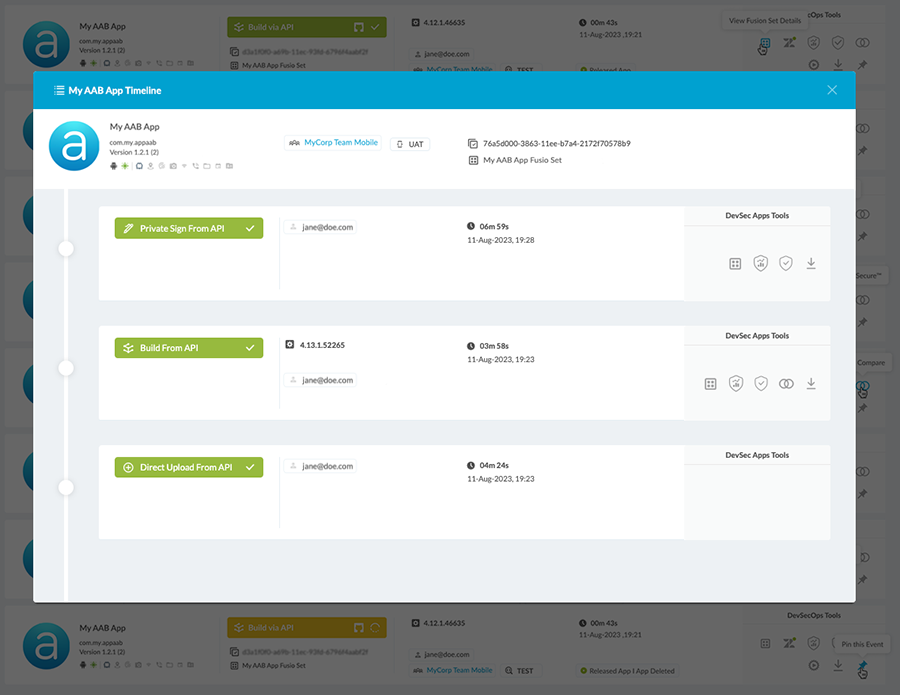Open Fusion Set details in Private Sign row
This screenshot has width=900, height=695.
pyautogui.click(x=735, y=264)
